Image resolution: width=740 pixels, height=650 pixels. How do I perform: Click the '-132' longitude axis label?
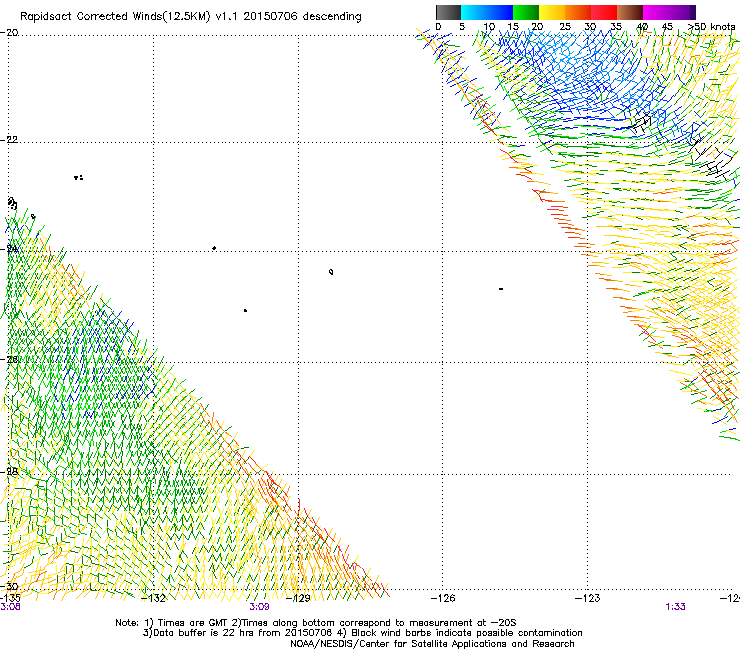click(x=154, y=599)
